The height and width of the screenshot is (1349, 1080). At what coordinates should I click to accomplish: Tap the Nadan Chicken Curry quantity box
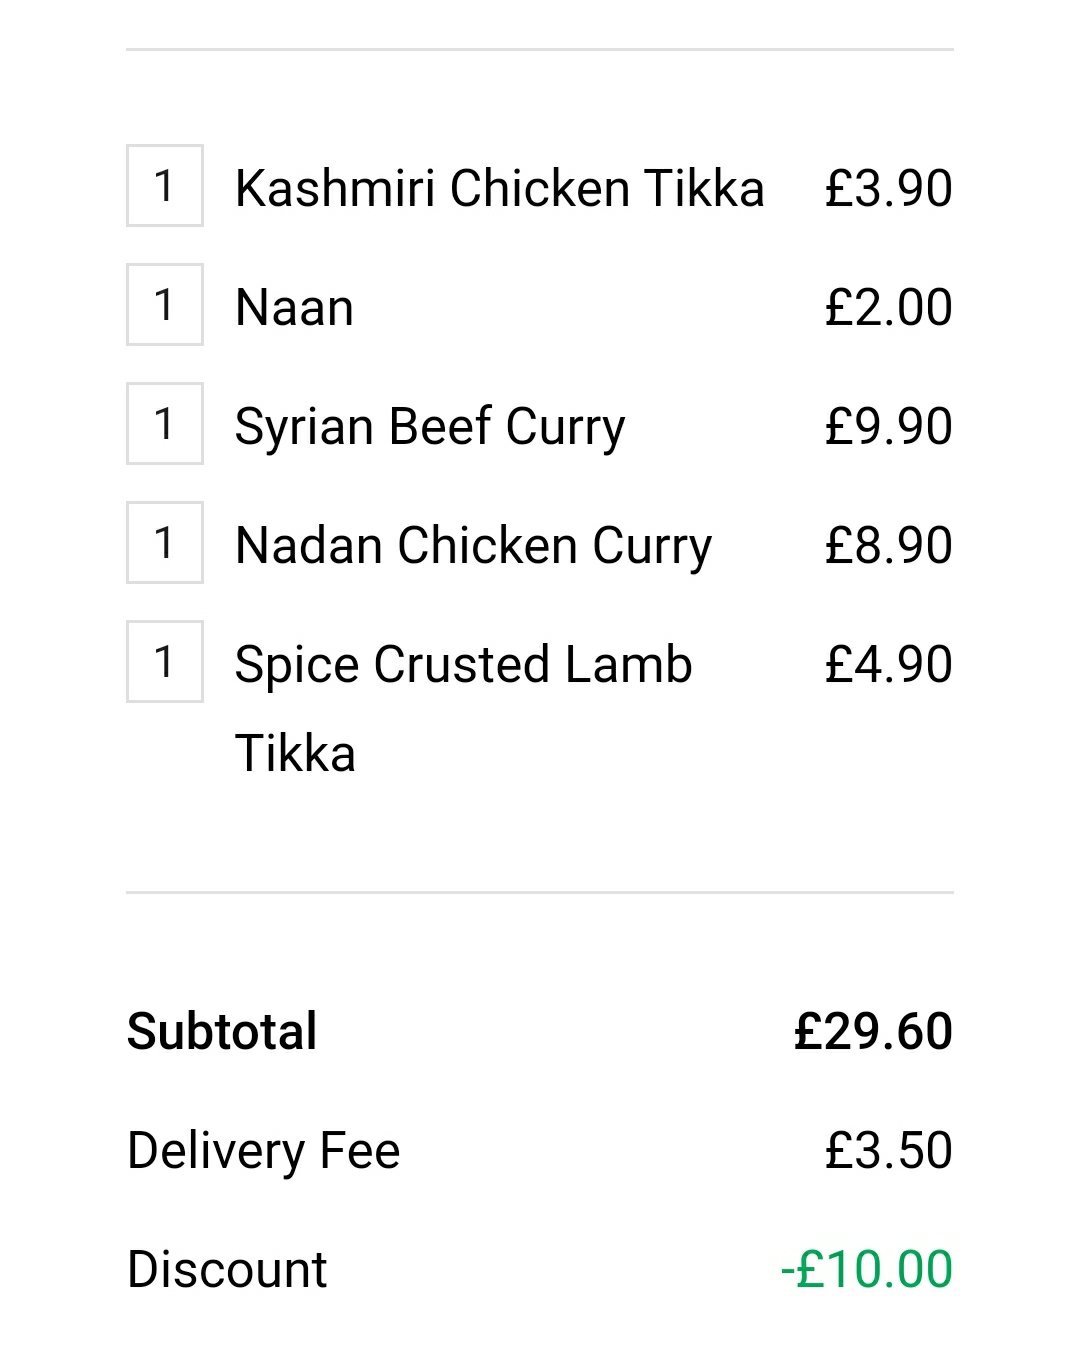point(165,543)
